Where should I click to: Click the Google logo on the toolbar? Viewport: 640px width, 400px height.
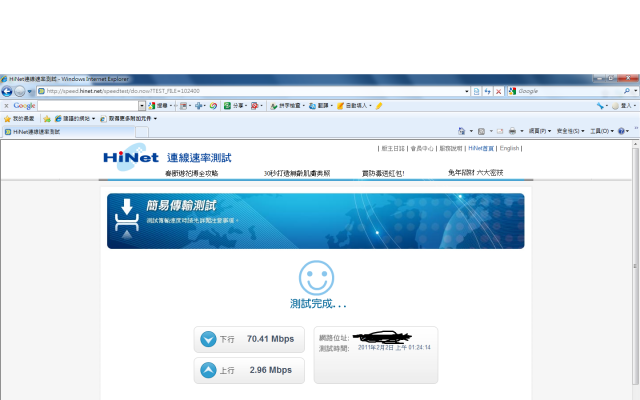click(24, 106)
